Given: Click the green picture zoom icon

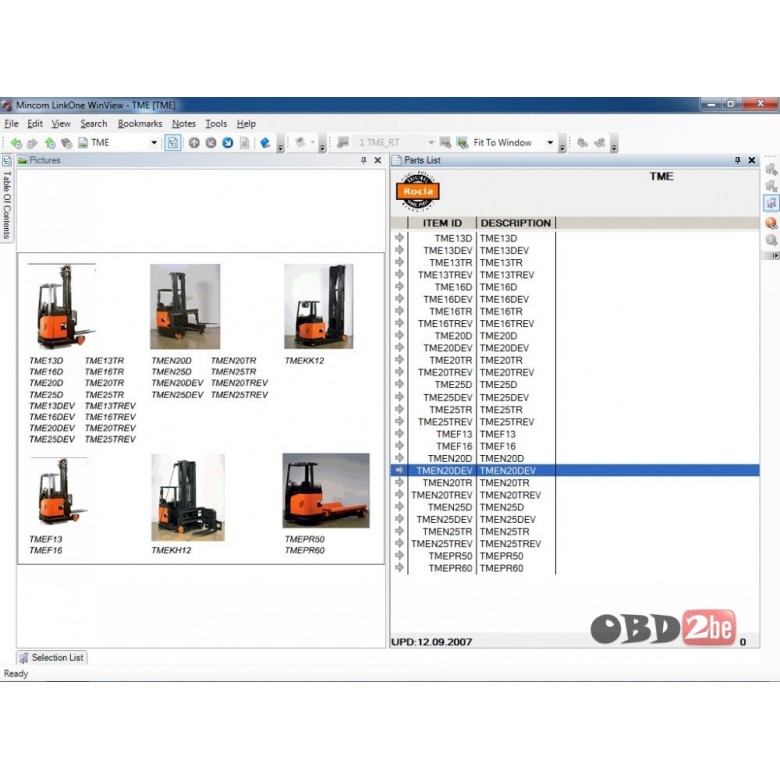Looking at the screenshot, I should coord(462,143).
